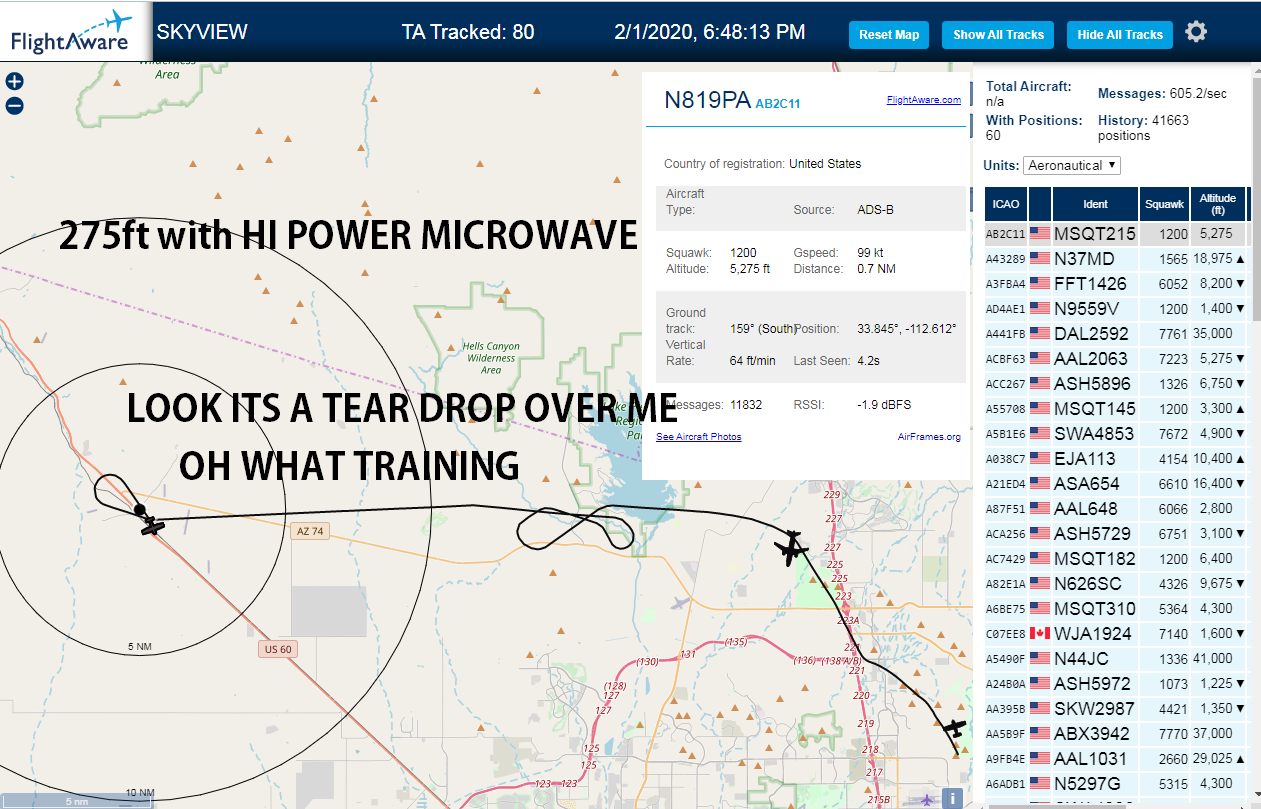Viewport: 1261px width, 809px height.
Task: Select the N5297G aircraft row
Action: tap(1114, 783)
